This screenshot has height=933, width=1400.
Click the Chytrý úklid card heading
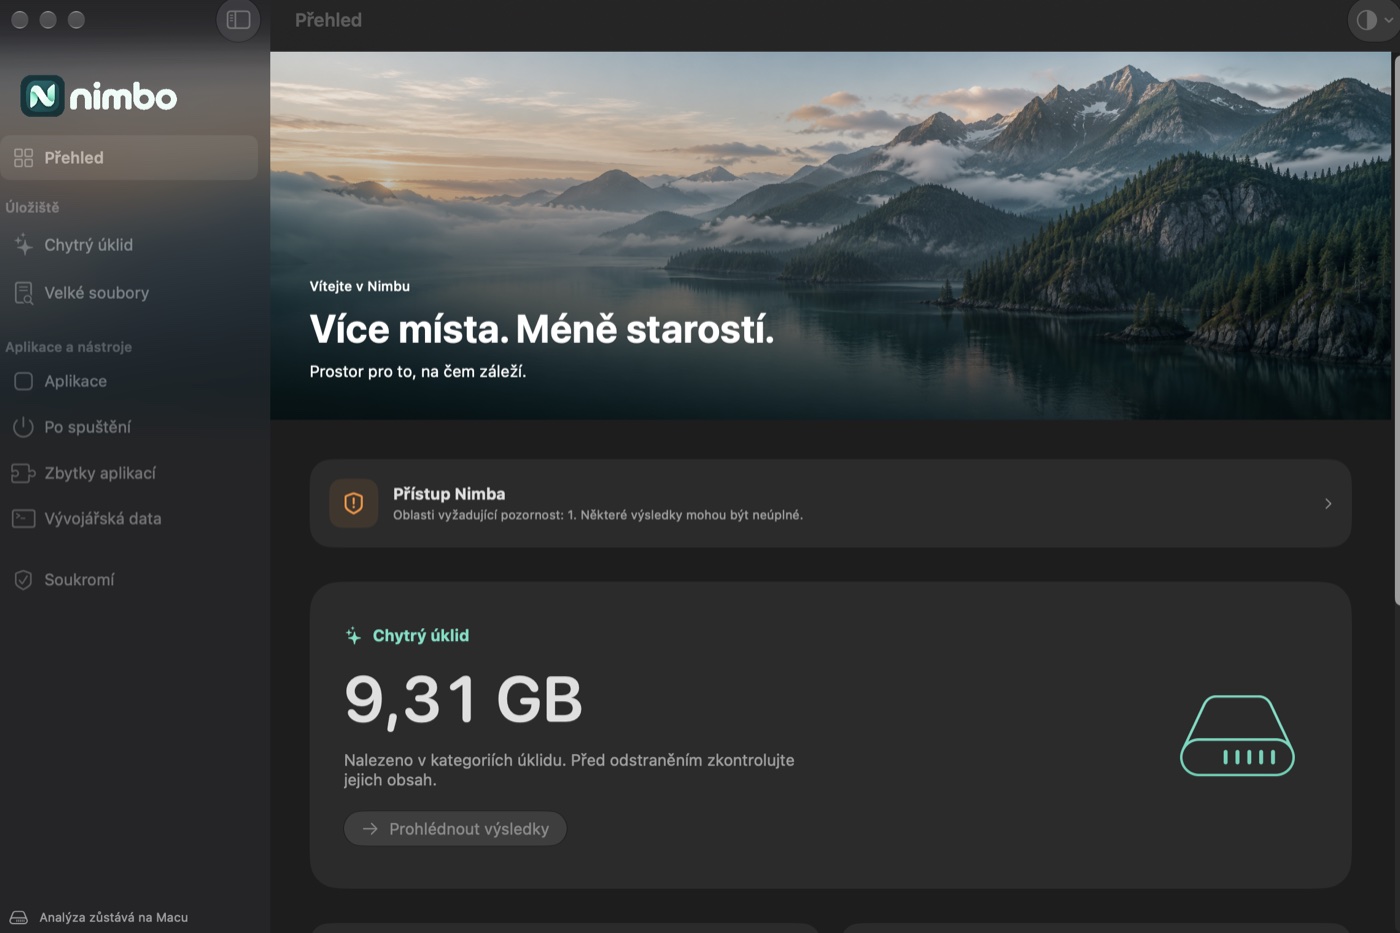pyautogui.click(x=421, y=636)
